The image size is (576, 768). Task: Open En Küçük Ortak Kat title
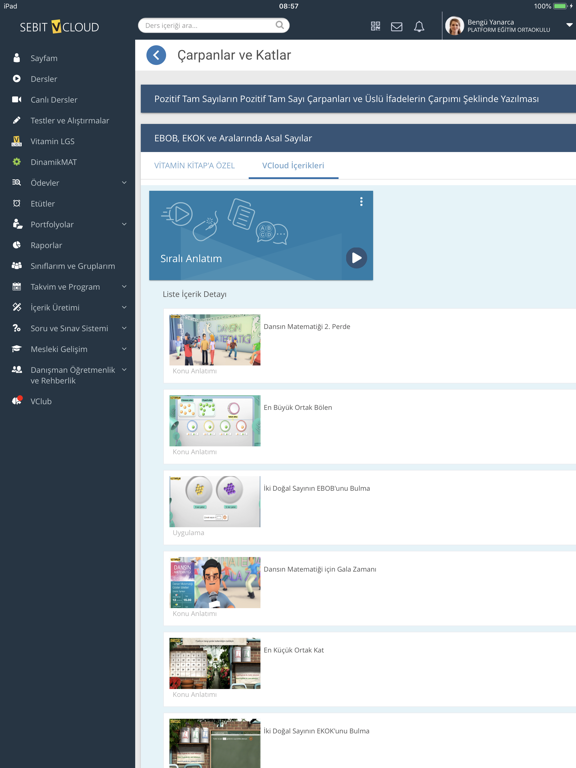294,650
